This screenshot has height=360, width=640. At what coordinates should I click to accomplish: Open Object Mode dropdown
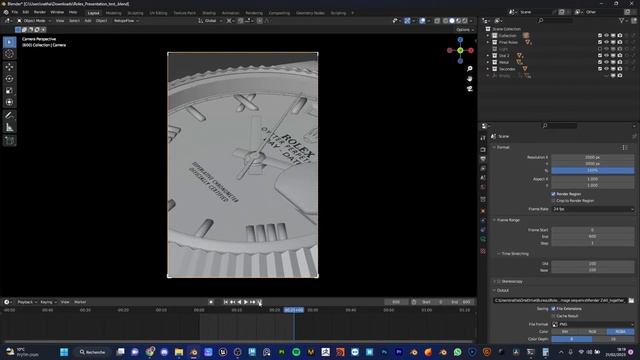coord(34,20)
